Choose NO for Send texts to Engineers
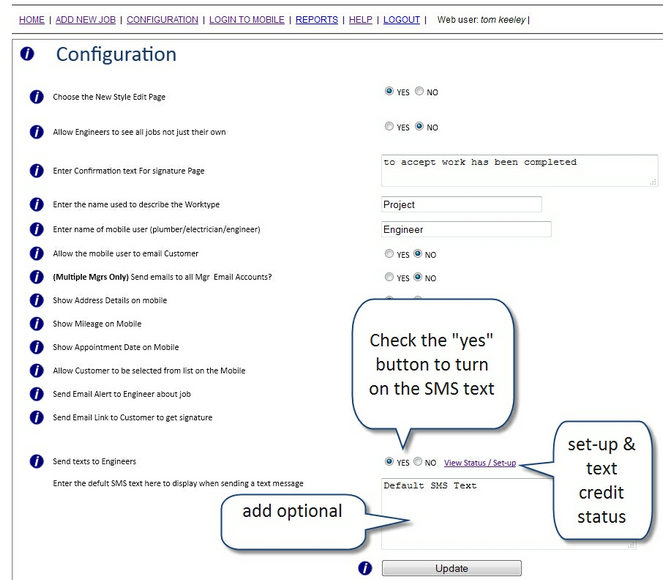Viewport: 663px width, 580px height. 418,461
